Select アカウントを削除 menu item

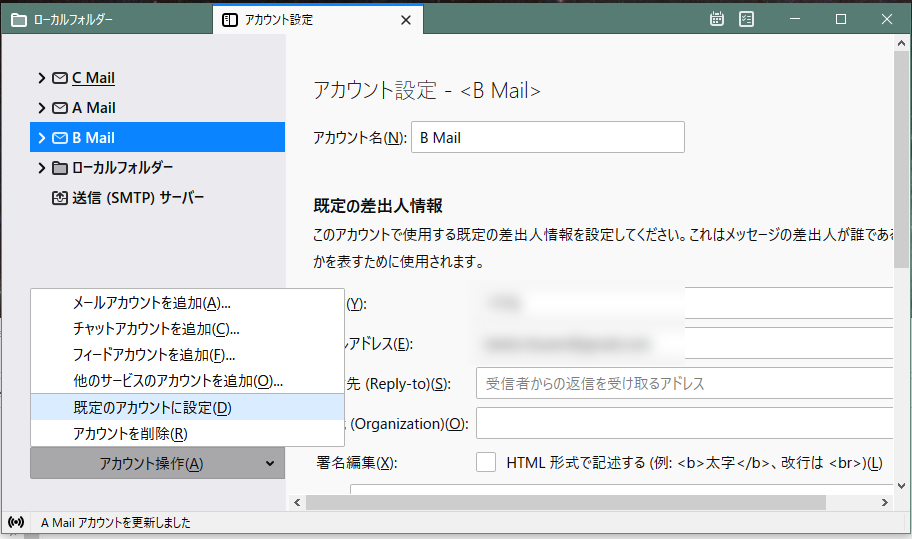click(187, 433)
